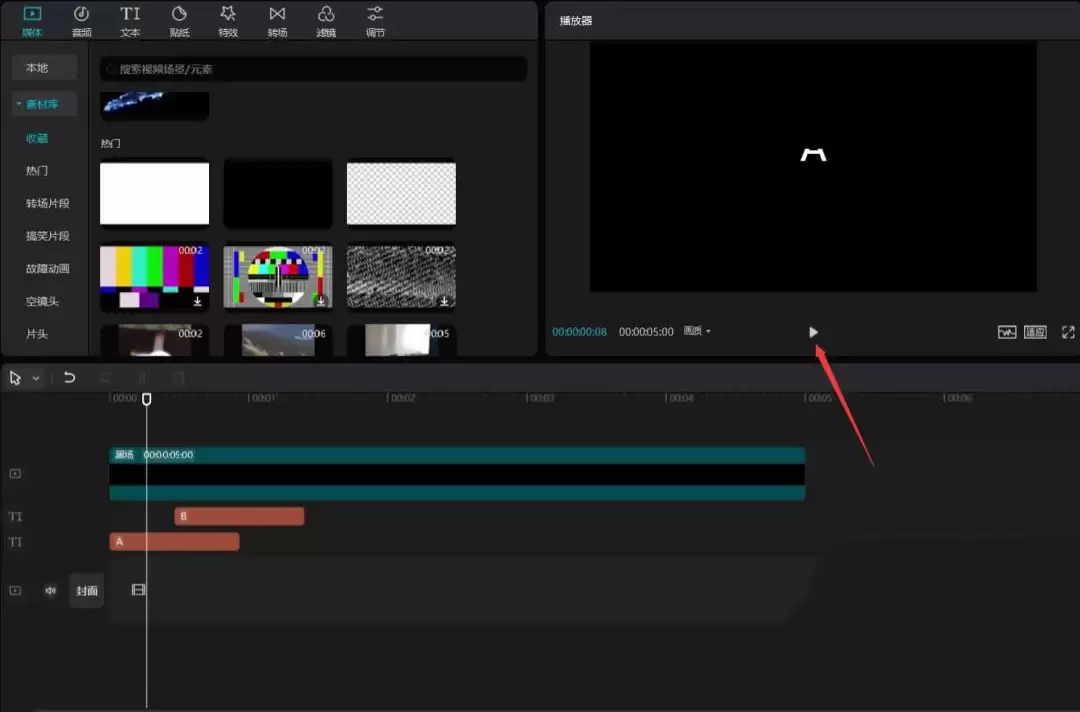Click the search materials input field
The height and width of the screenshot is (712, 1080).
point(314,69)
